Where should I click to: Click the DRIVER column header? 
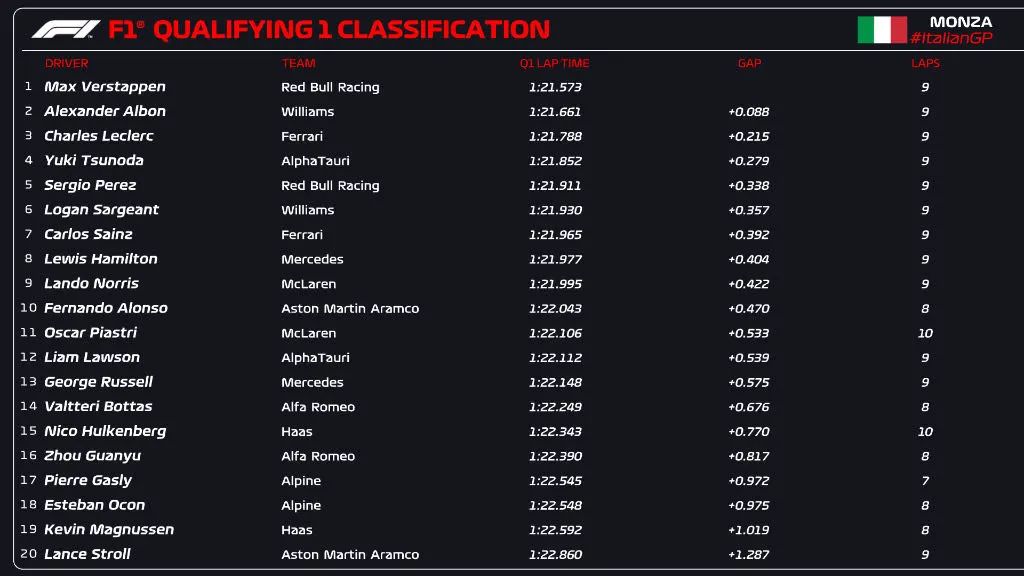(66, 63)
